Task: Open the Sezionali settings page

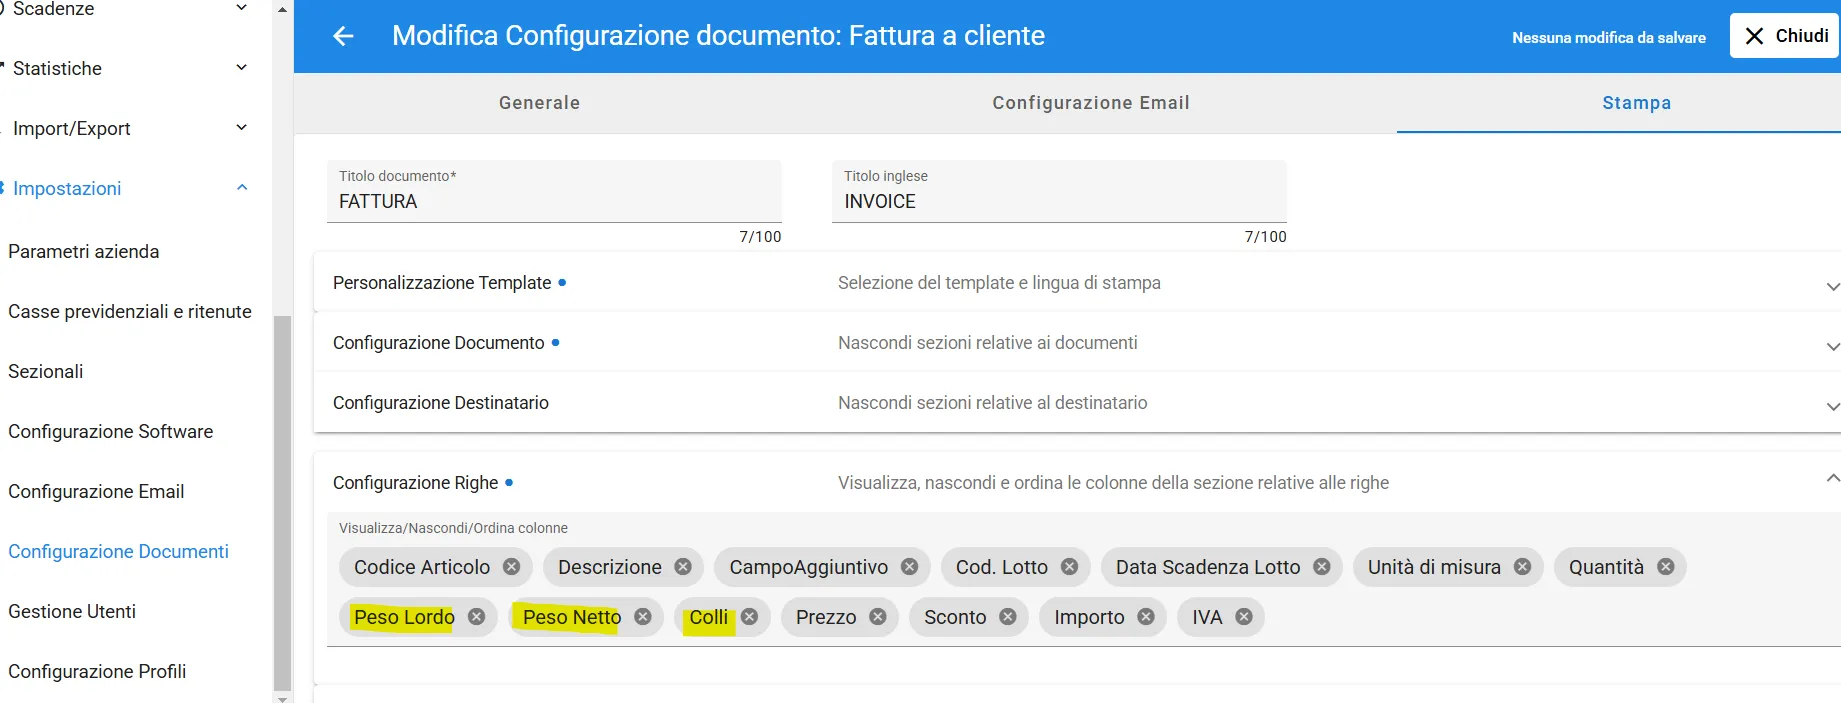Action: pos(46,371)
